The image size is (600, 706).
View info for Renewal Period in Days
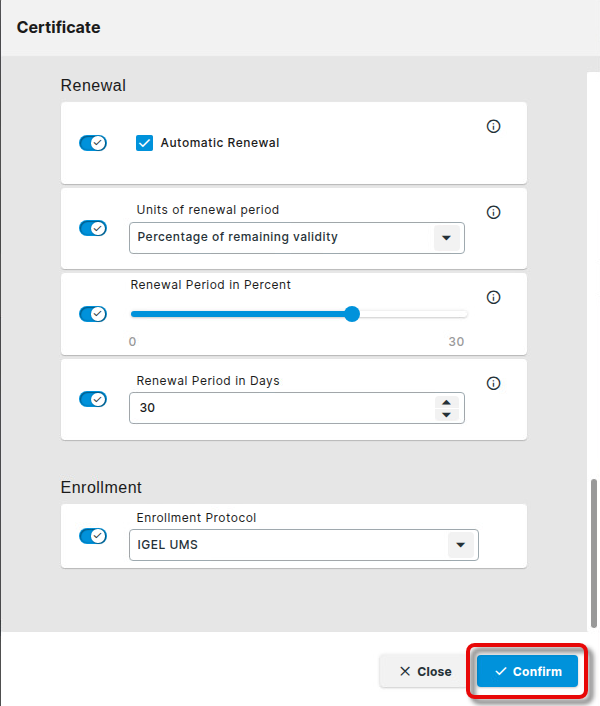[x=493, y=383]
